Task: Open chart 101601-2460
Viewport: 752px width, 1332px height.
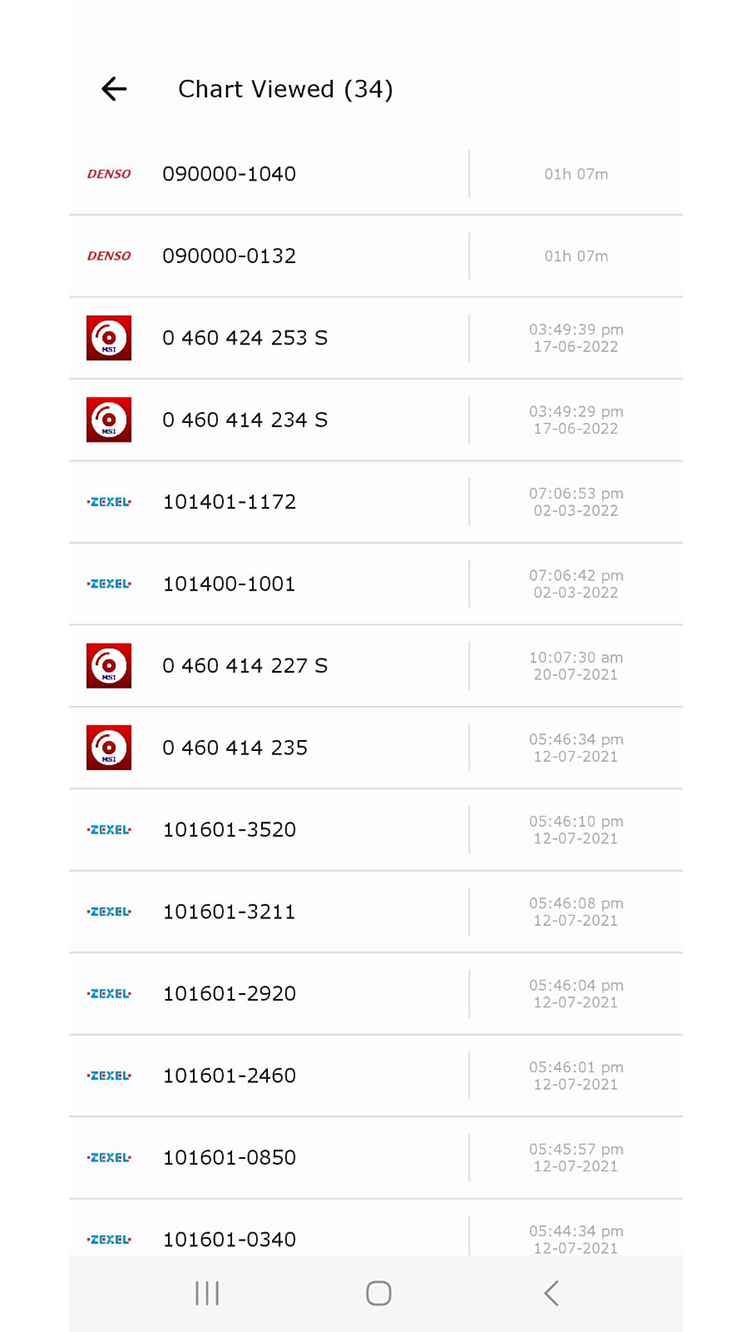Action: [x=229, y=1076]
